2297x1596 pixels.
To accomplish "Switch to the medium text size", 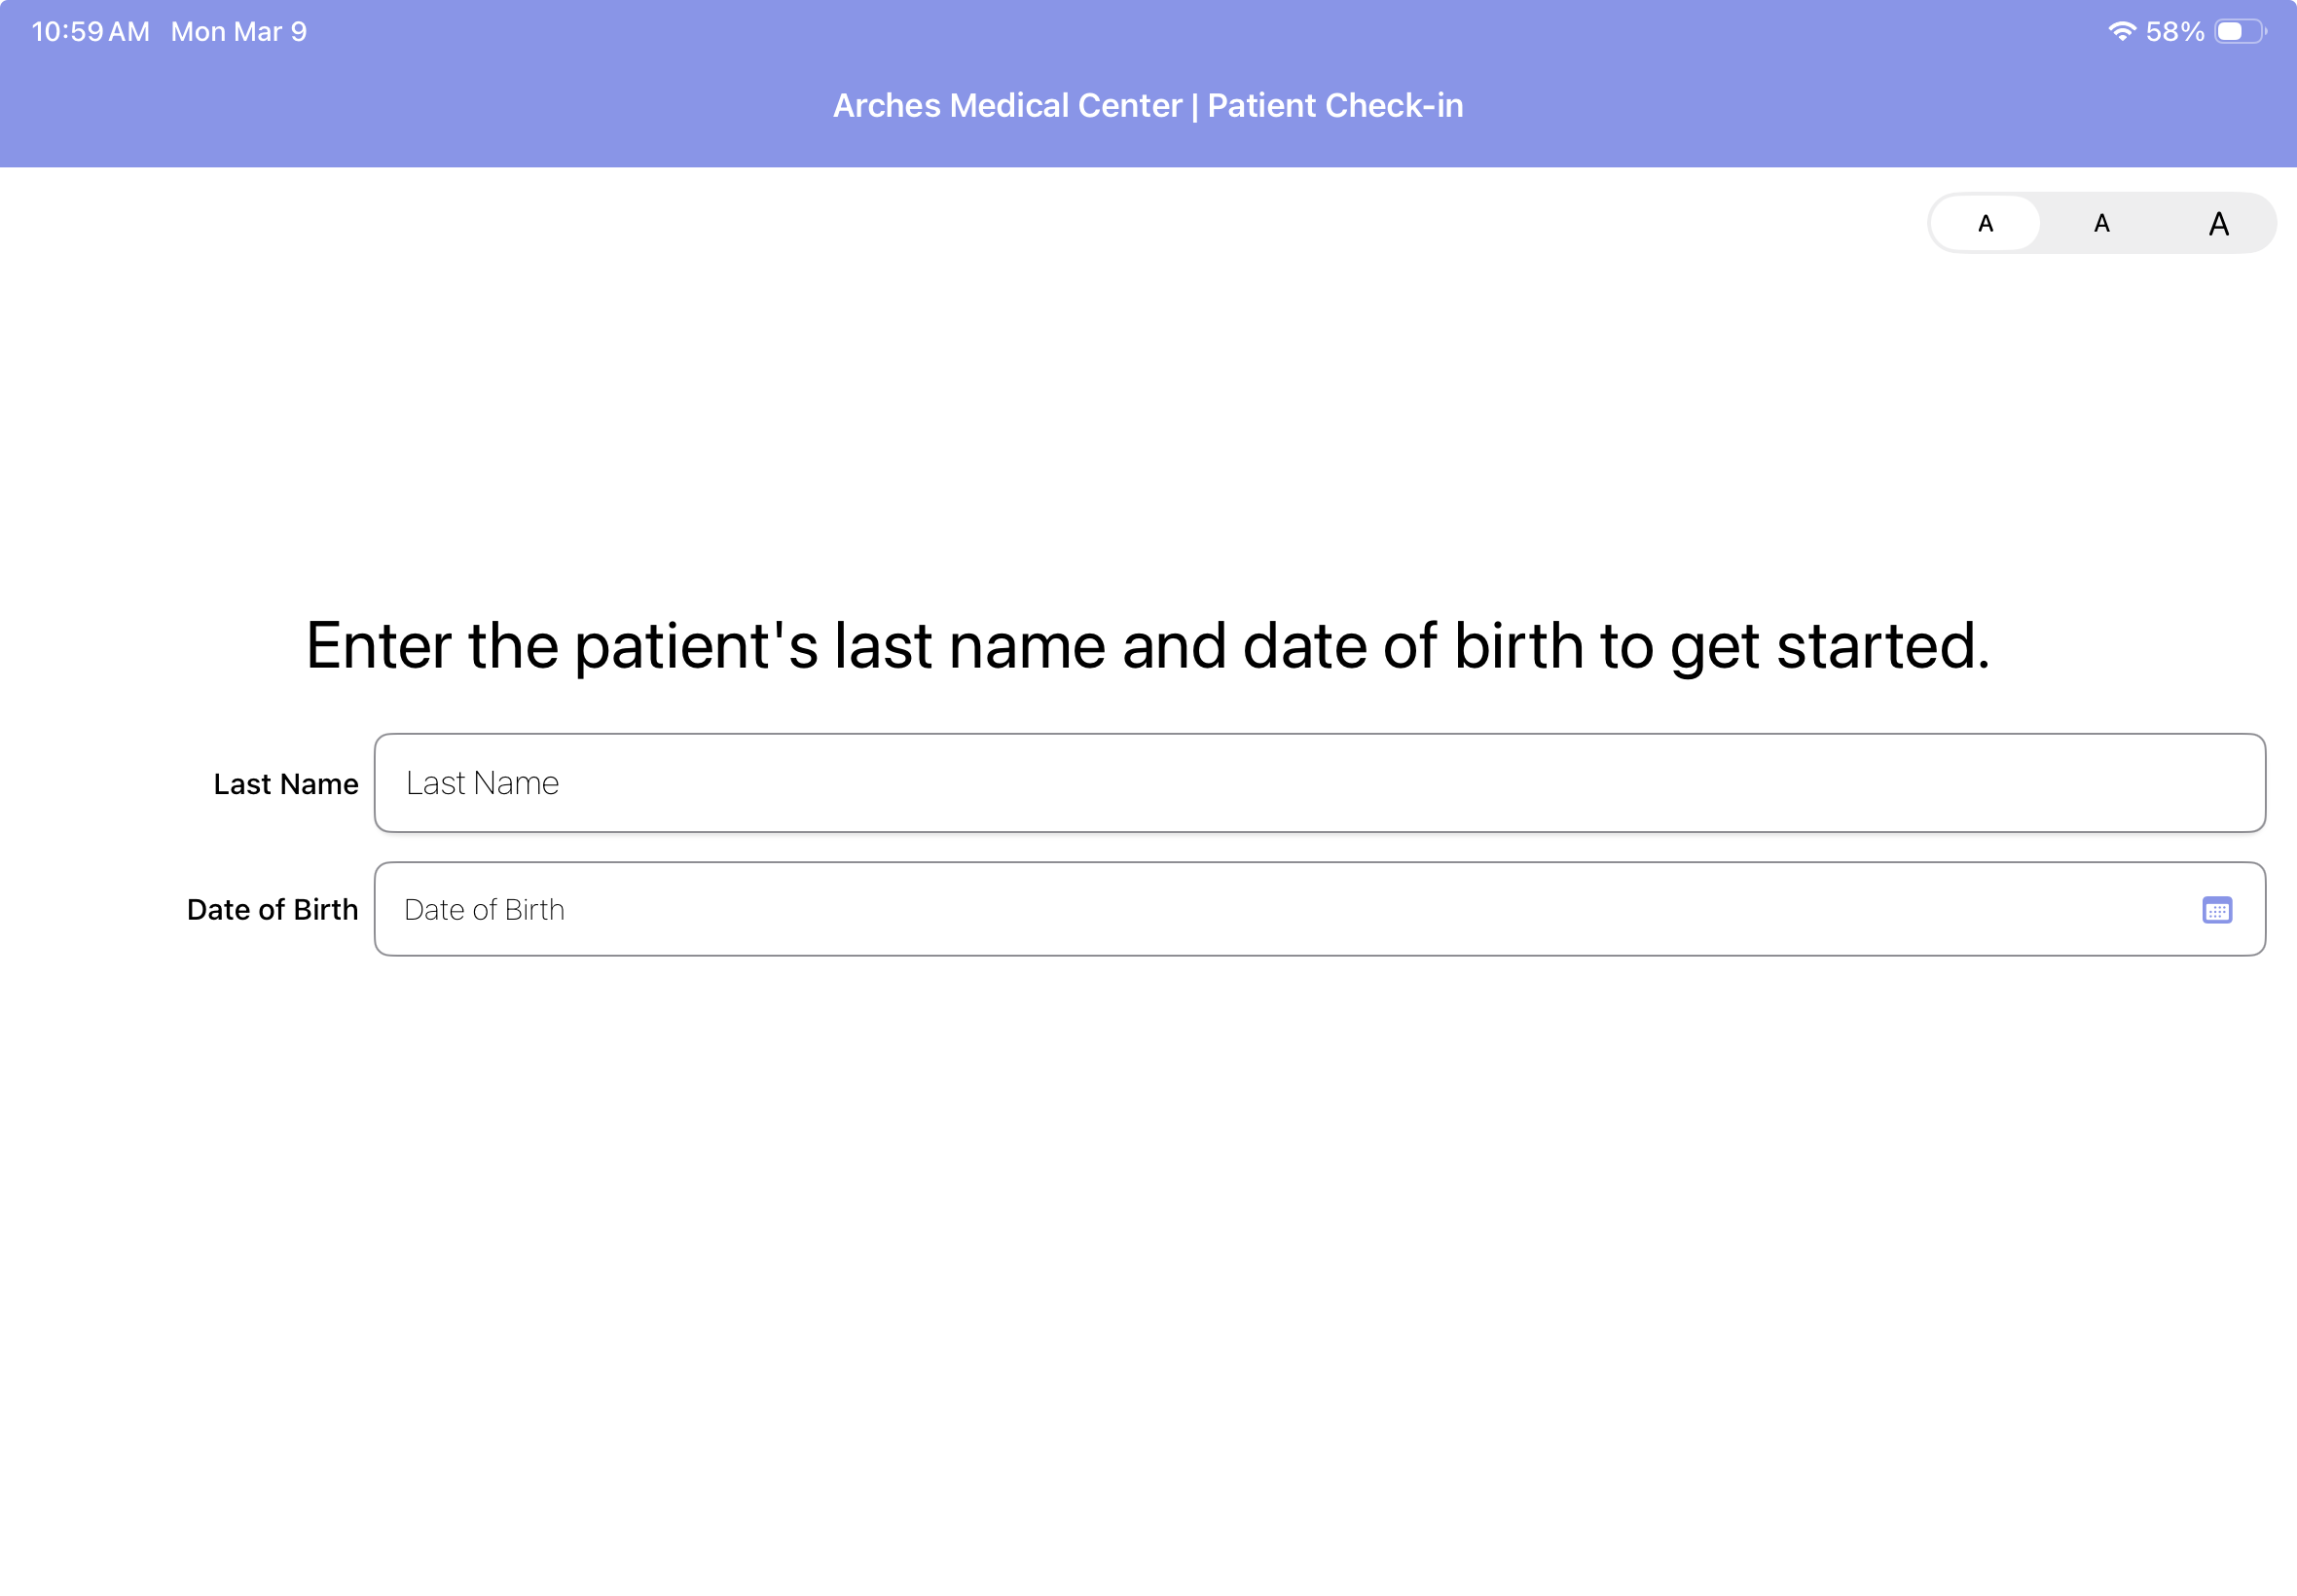I will click(2101, 223).
